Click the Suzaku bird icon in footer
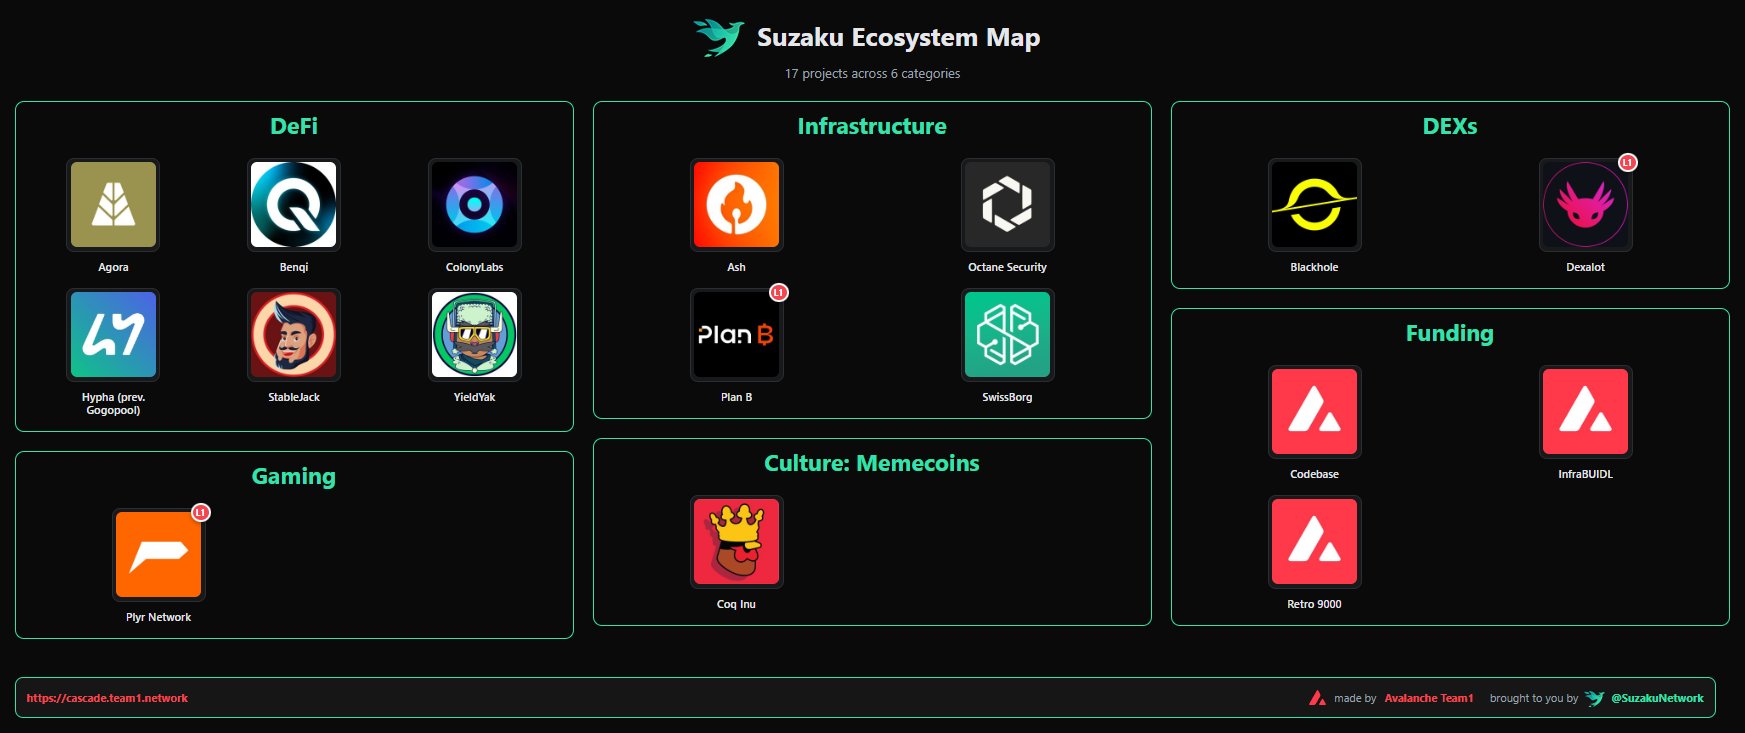 tap(1595, 698)
